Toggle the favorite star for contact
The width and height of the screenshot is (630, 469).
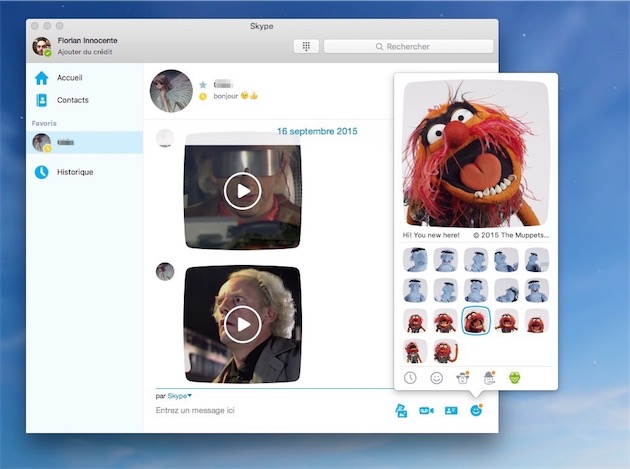point(203,84)
